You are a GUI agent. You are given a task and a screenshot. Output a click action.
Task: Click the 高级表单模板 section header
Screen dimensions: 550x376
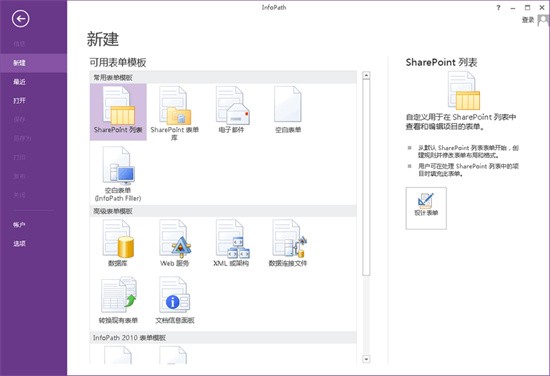223,211
